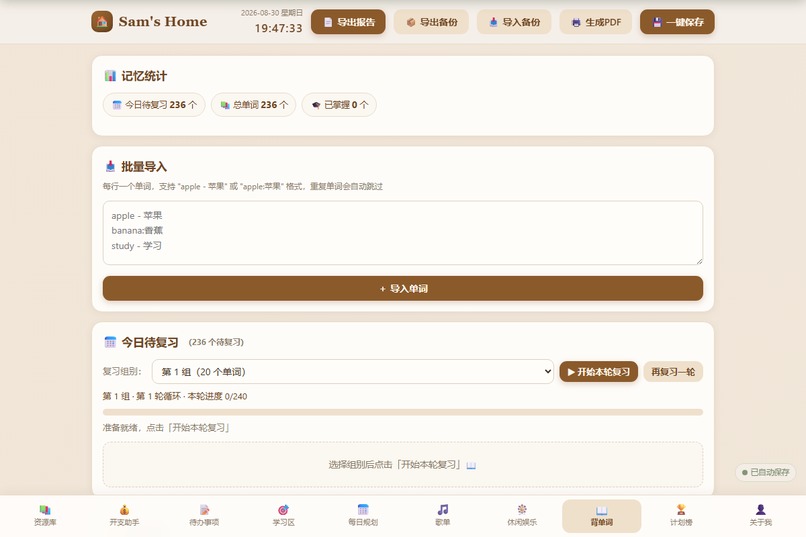Open the 每日规划 daily planning tab
This screenshot has height=537, width=806.
click(363, 515)
